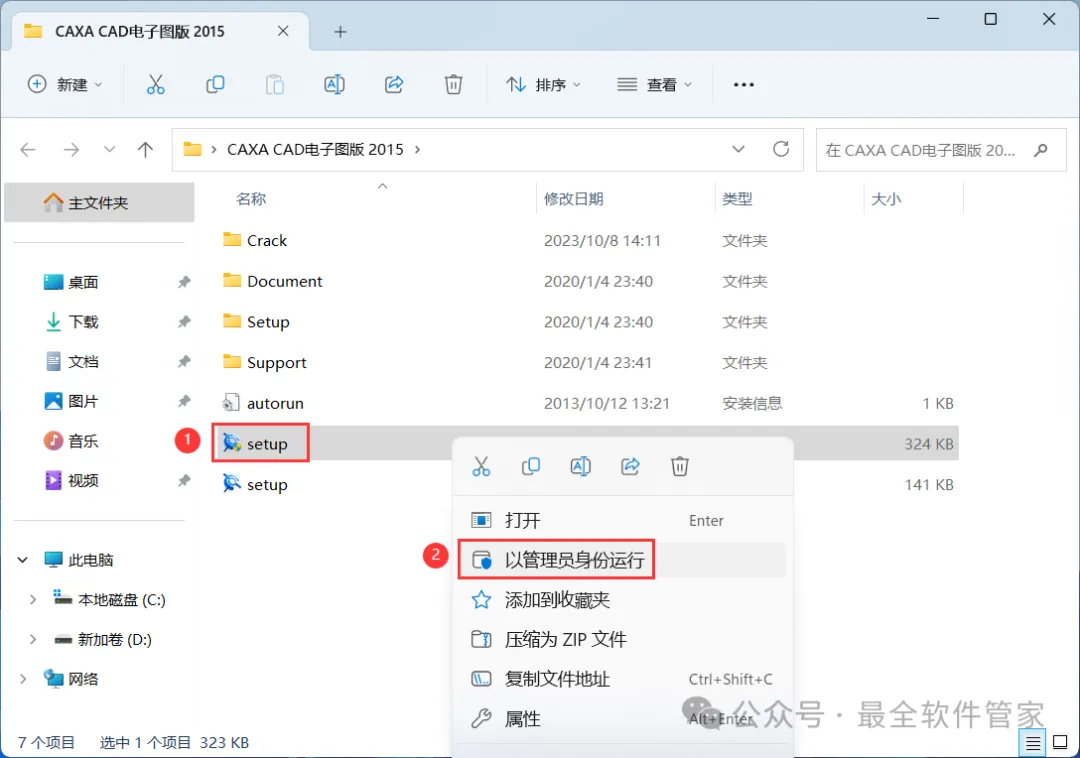The width and height of the screenshot is (1080, 758).
Task: Sort by the 修改日期 column header
Action: click(x=574, y=199)
